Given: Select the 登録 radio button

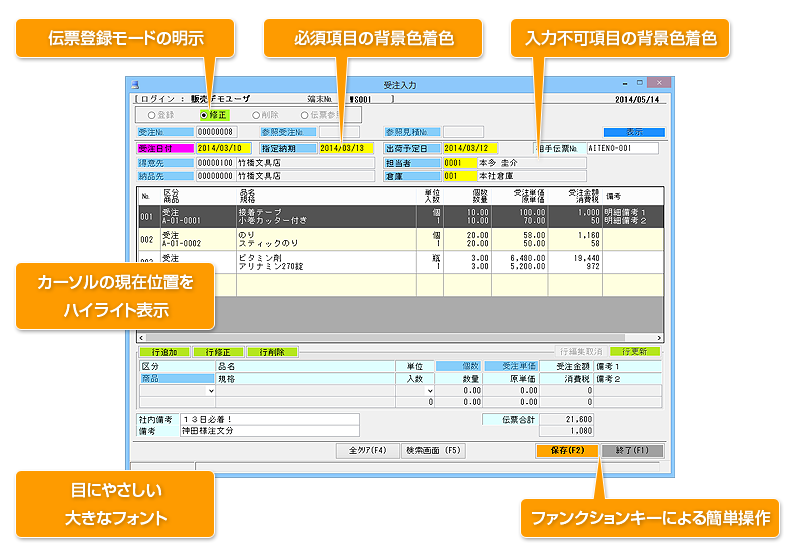Looking at the screenshot, I should tap(151, 115).
